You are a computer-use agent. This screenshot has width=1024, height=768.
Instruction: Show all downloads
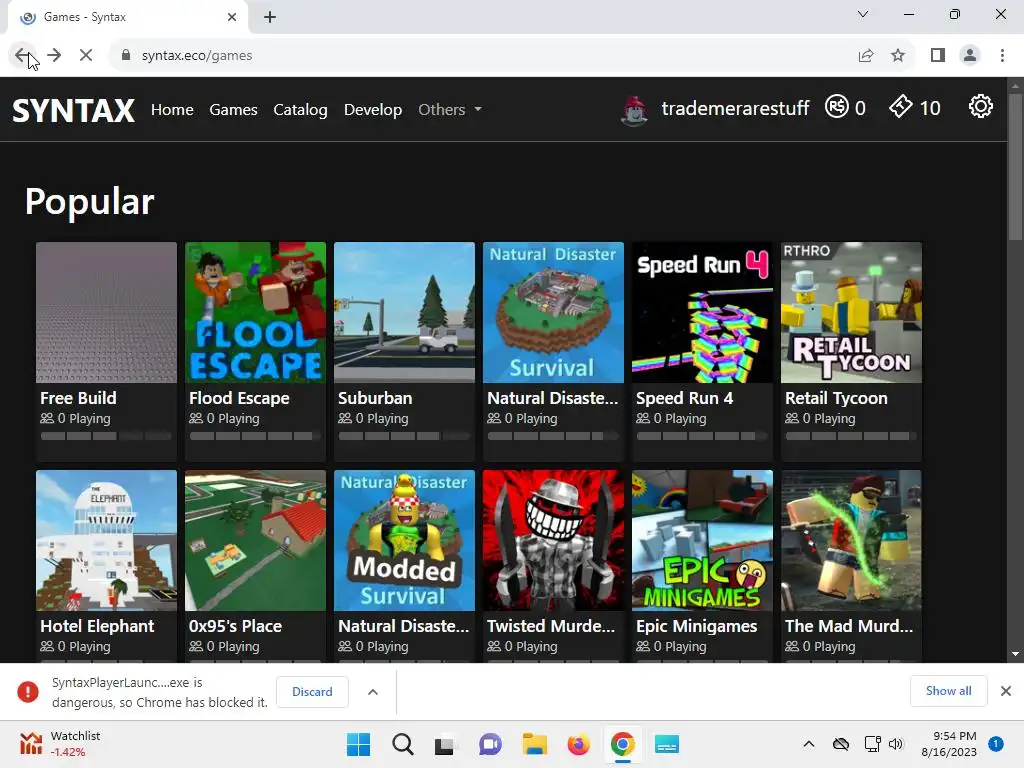point(948,691)
